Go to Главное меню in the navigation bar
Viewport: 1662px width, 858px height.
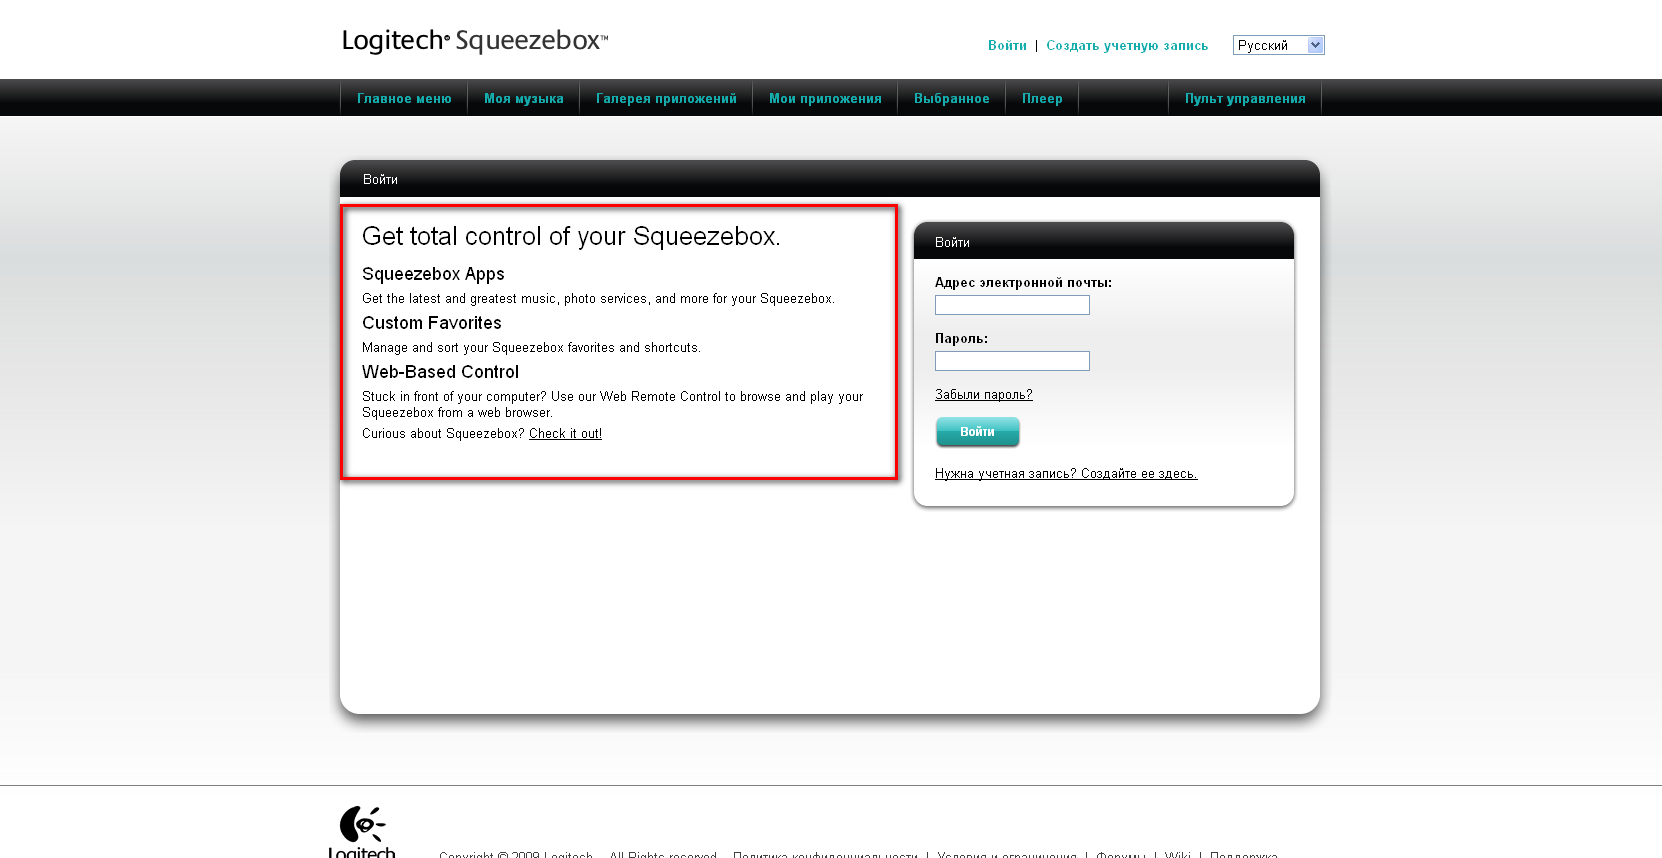coord(404,99)
